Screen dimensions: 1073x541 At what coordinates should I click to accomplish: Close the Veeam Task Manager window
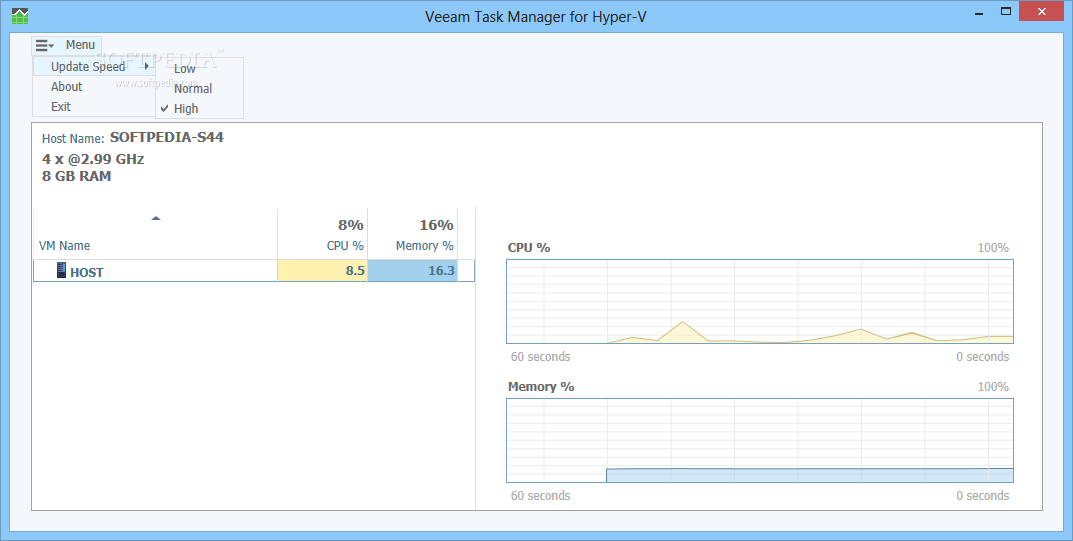[x=1042, y=12]
